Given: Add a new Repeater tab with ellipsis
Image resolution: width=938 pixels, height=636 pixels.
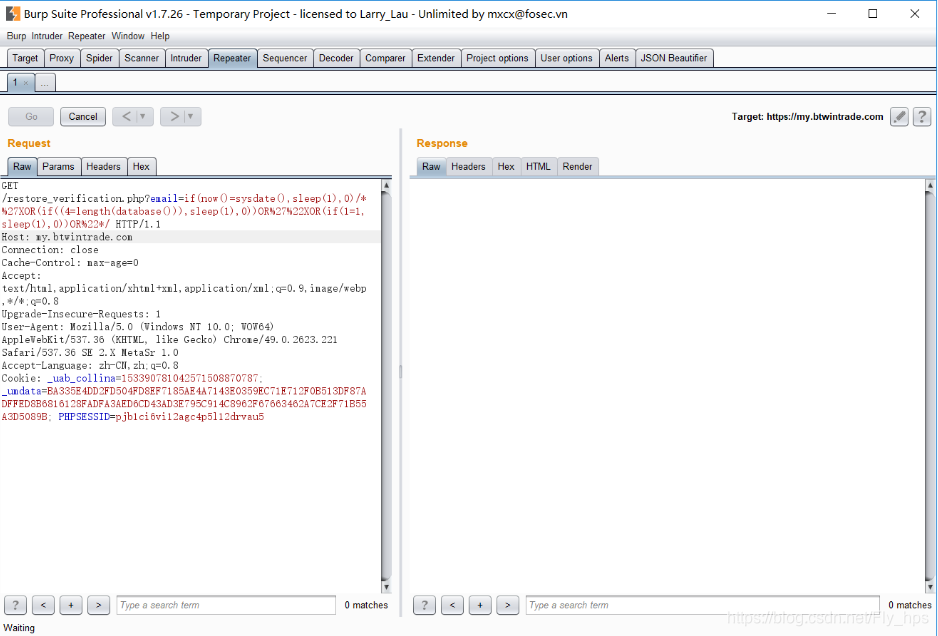Looking at the screenshot, I should (x=45, y=83).
